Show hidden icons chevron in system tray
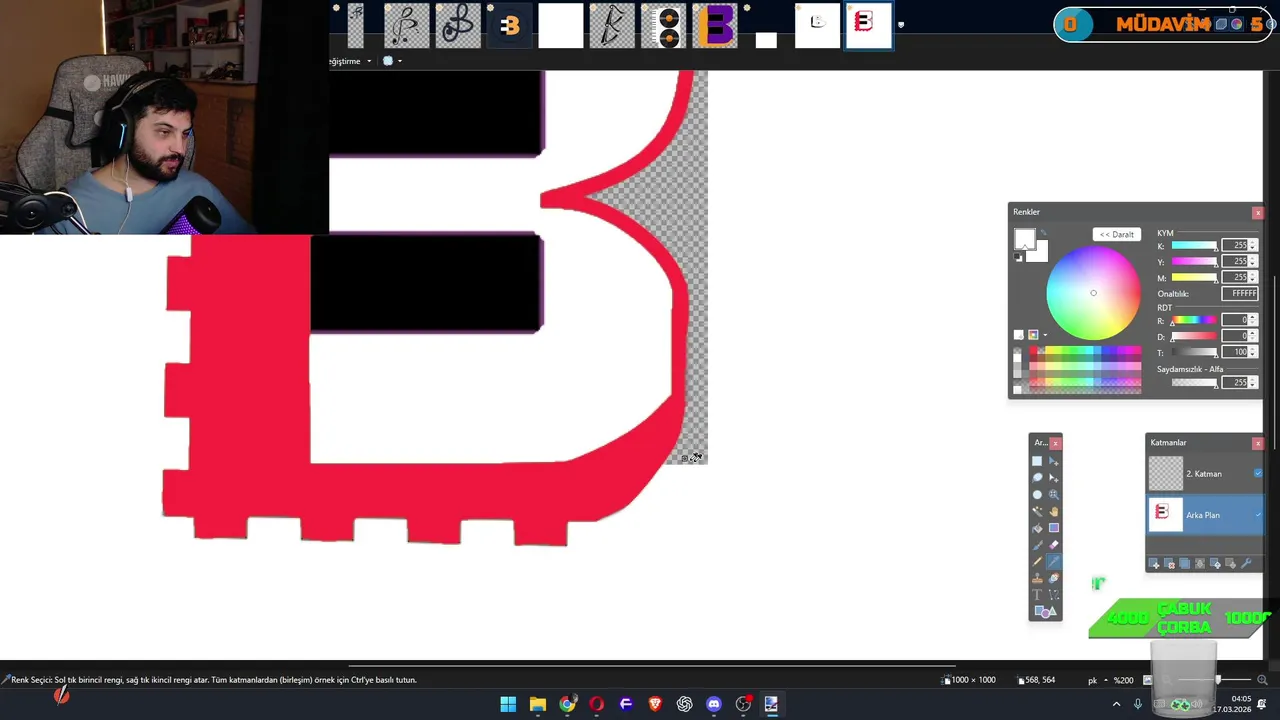1280x720 pixels. tap(1116, 704)
